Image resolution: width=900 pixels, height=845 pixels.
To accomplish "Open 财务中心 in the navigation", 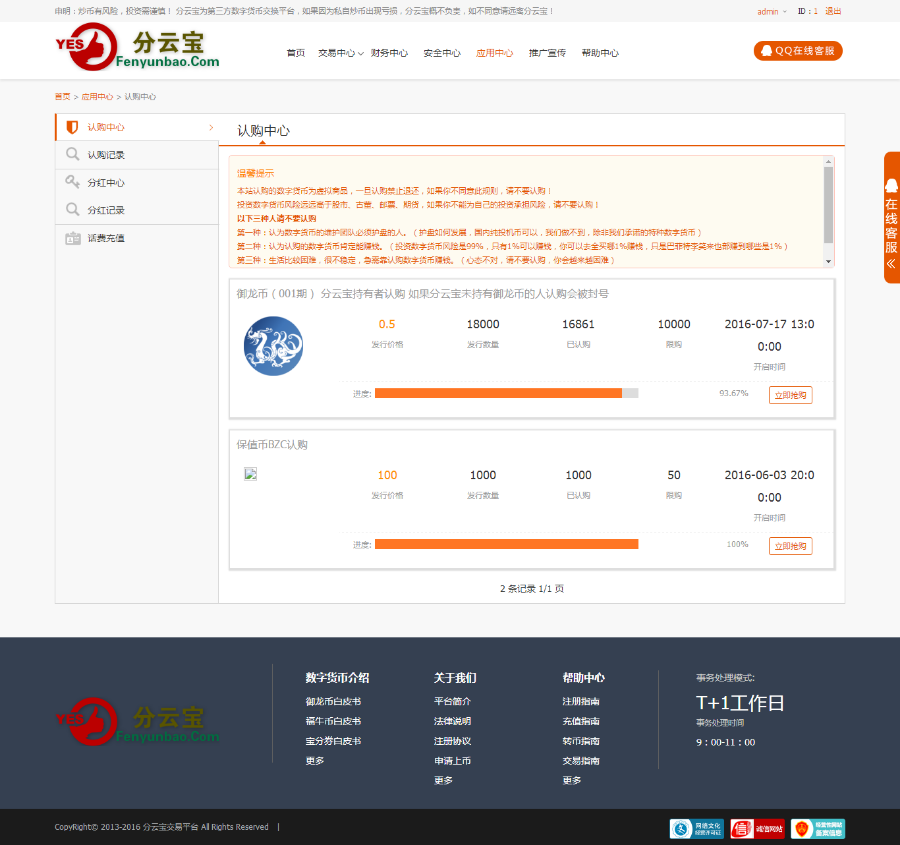I will (389, 53).
